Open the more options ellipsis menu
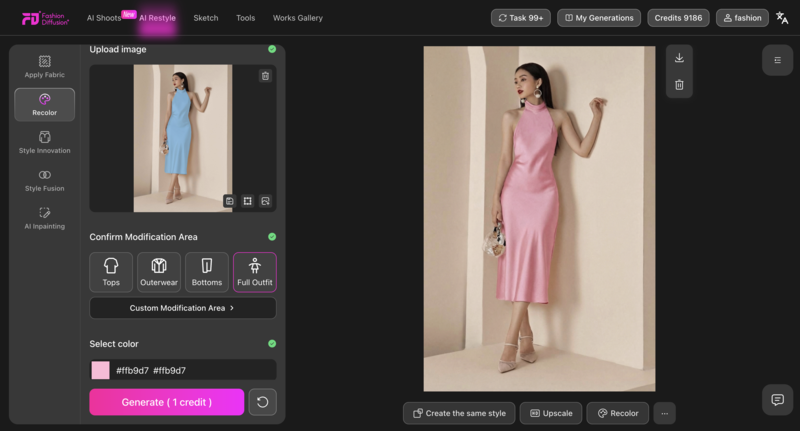The height and width of the screenshot is (431, 800). (x=664, y=413)
